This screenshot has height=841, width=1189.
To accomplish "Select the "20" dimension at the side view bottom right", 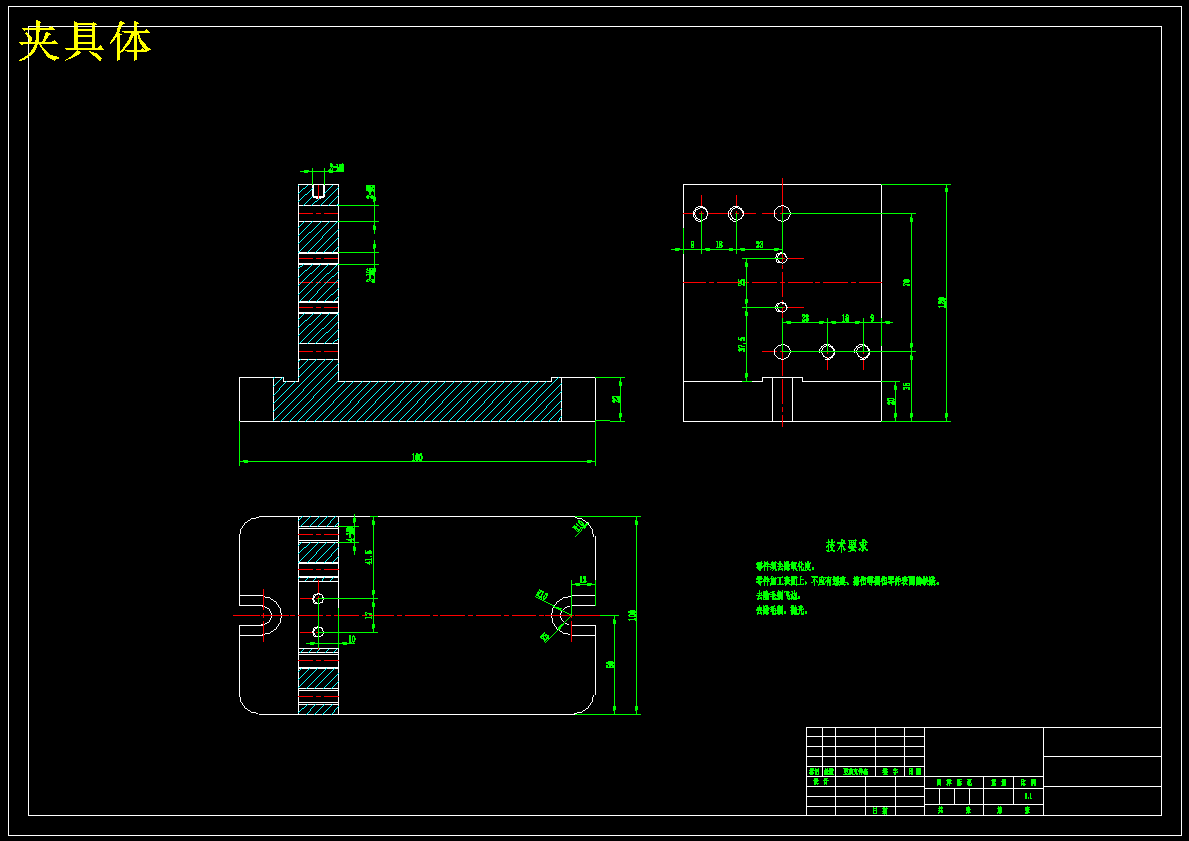I will (892, 400).
